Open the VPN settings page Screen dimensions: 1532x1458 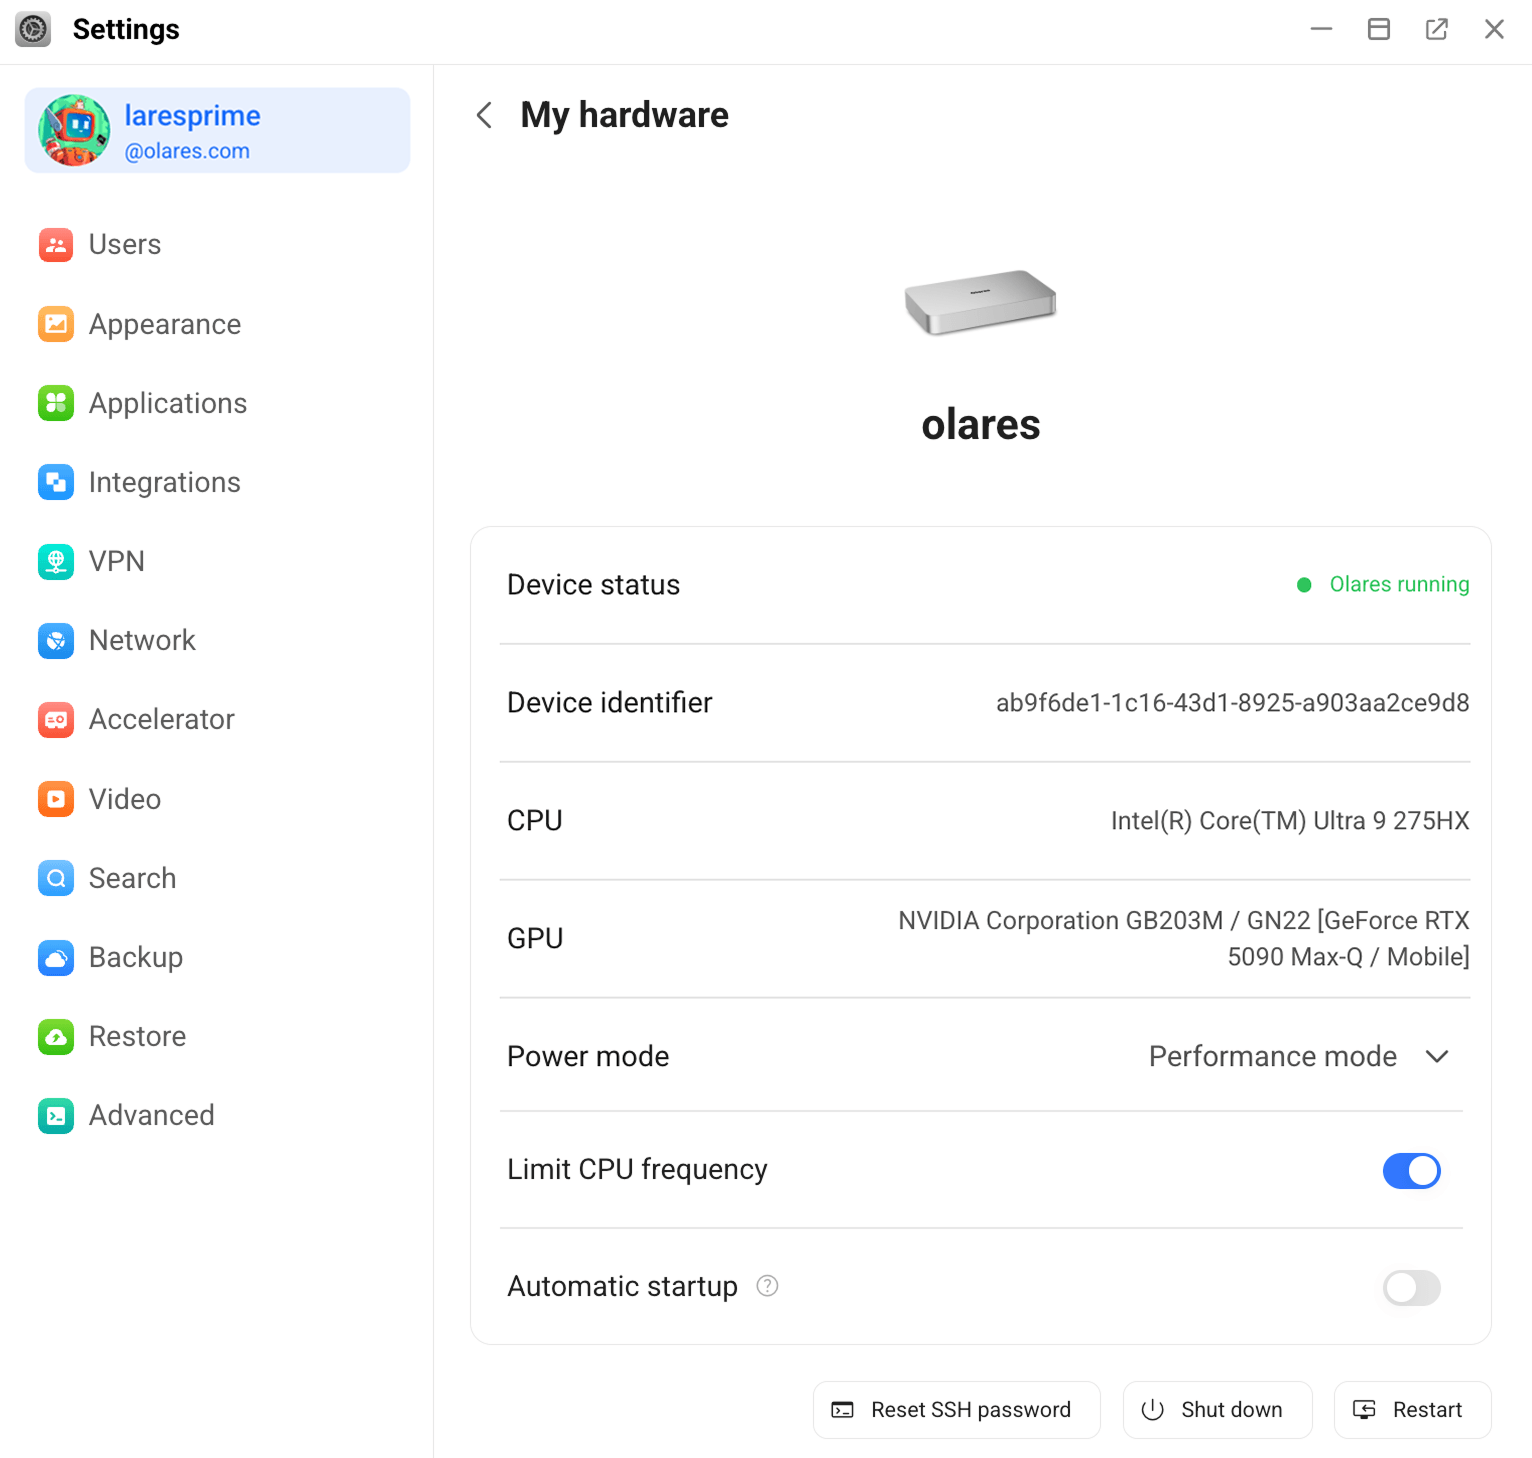click(x=217, y=561)
